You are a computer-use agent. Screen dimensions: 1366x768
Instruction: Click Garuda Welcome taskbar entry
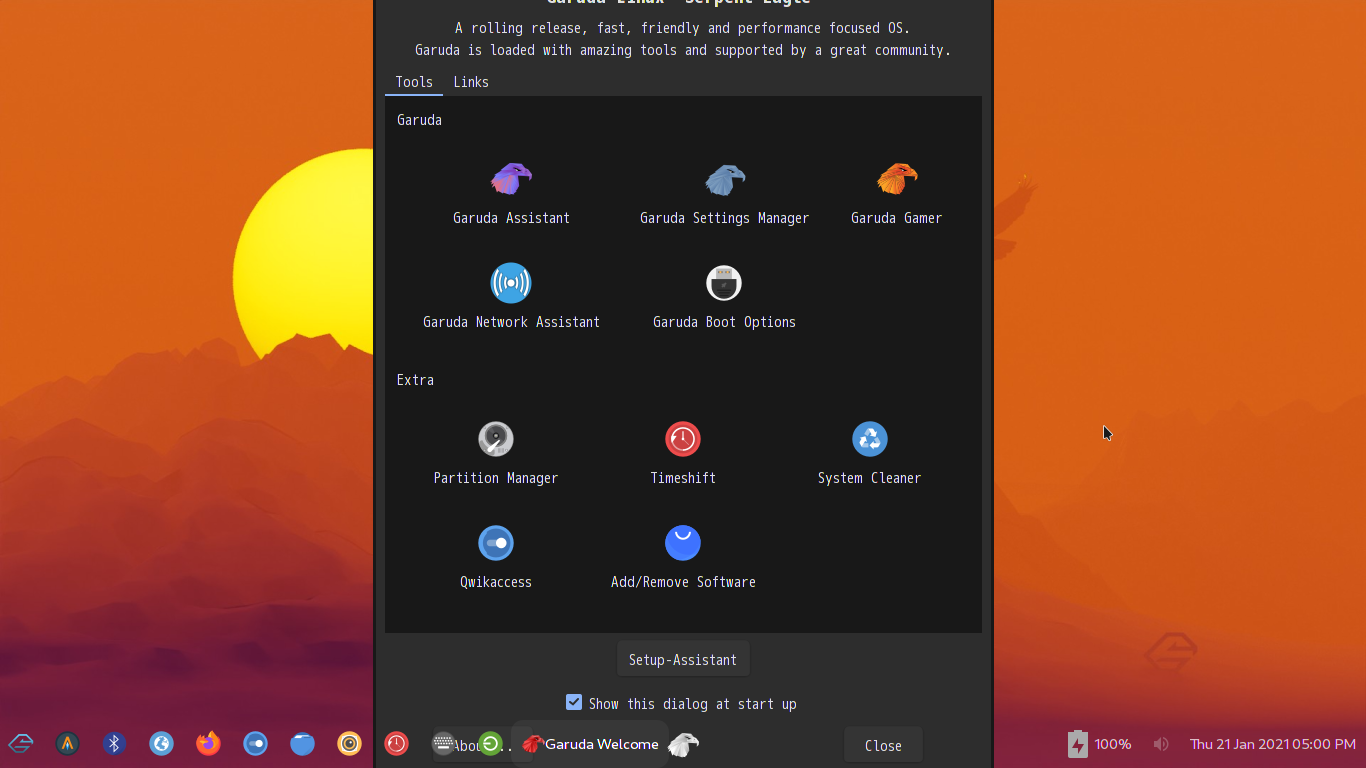pos(590,744)
